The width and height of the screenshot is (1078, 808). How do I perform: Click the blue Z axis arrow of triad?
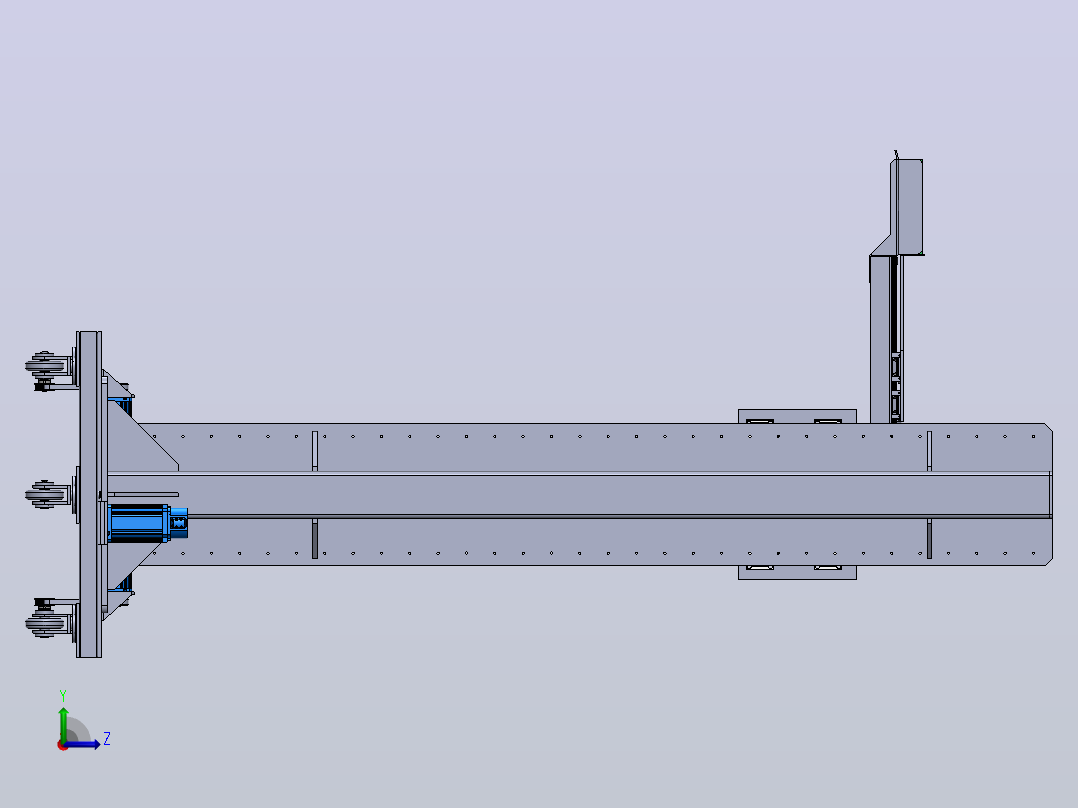click(84, 745)
